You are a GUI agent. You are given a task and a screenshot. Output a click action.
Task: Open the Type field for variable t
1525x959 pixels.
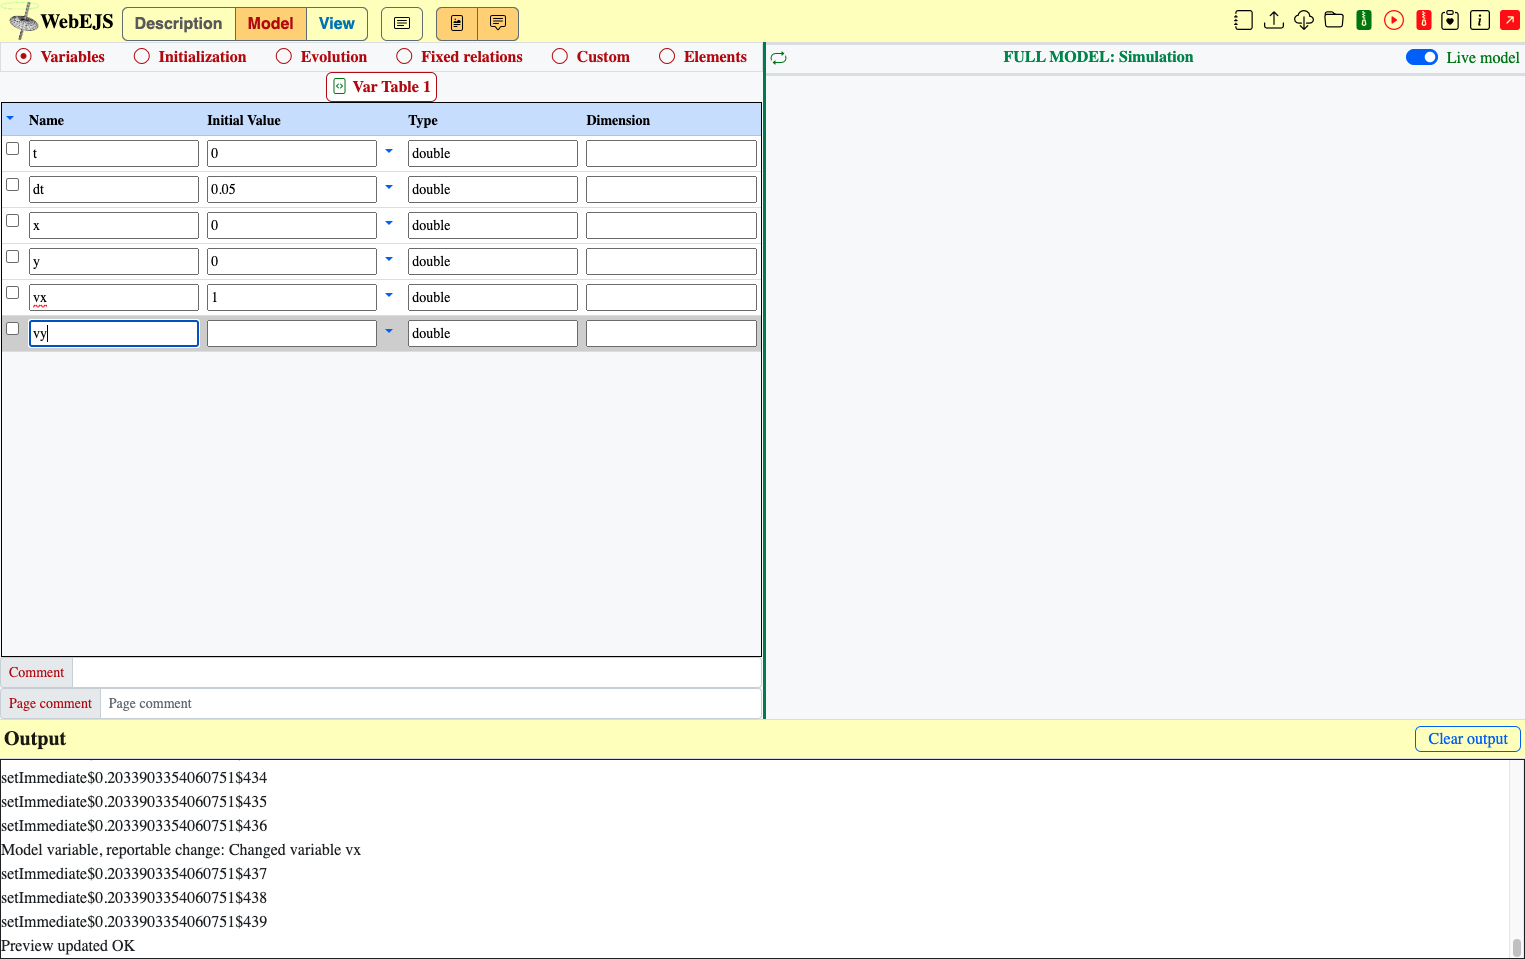tap(493, 153)
